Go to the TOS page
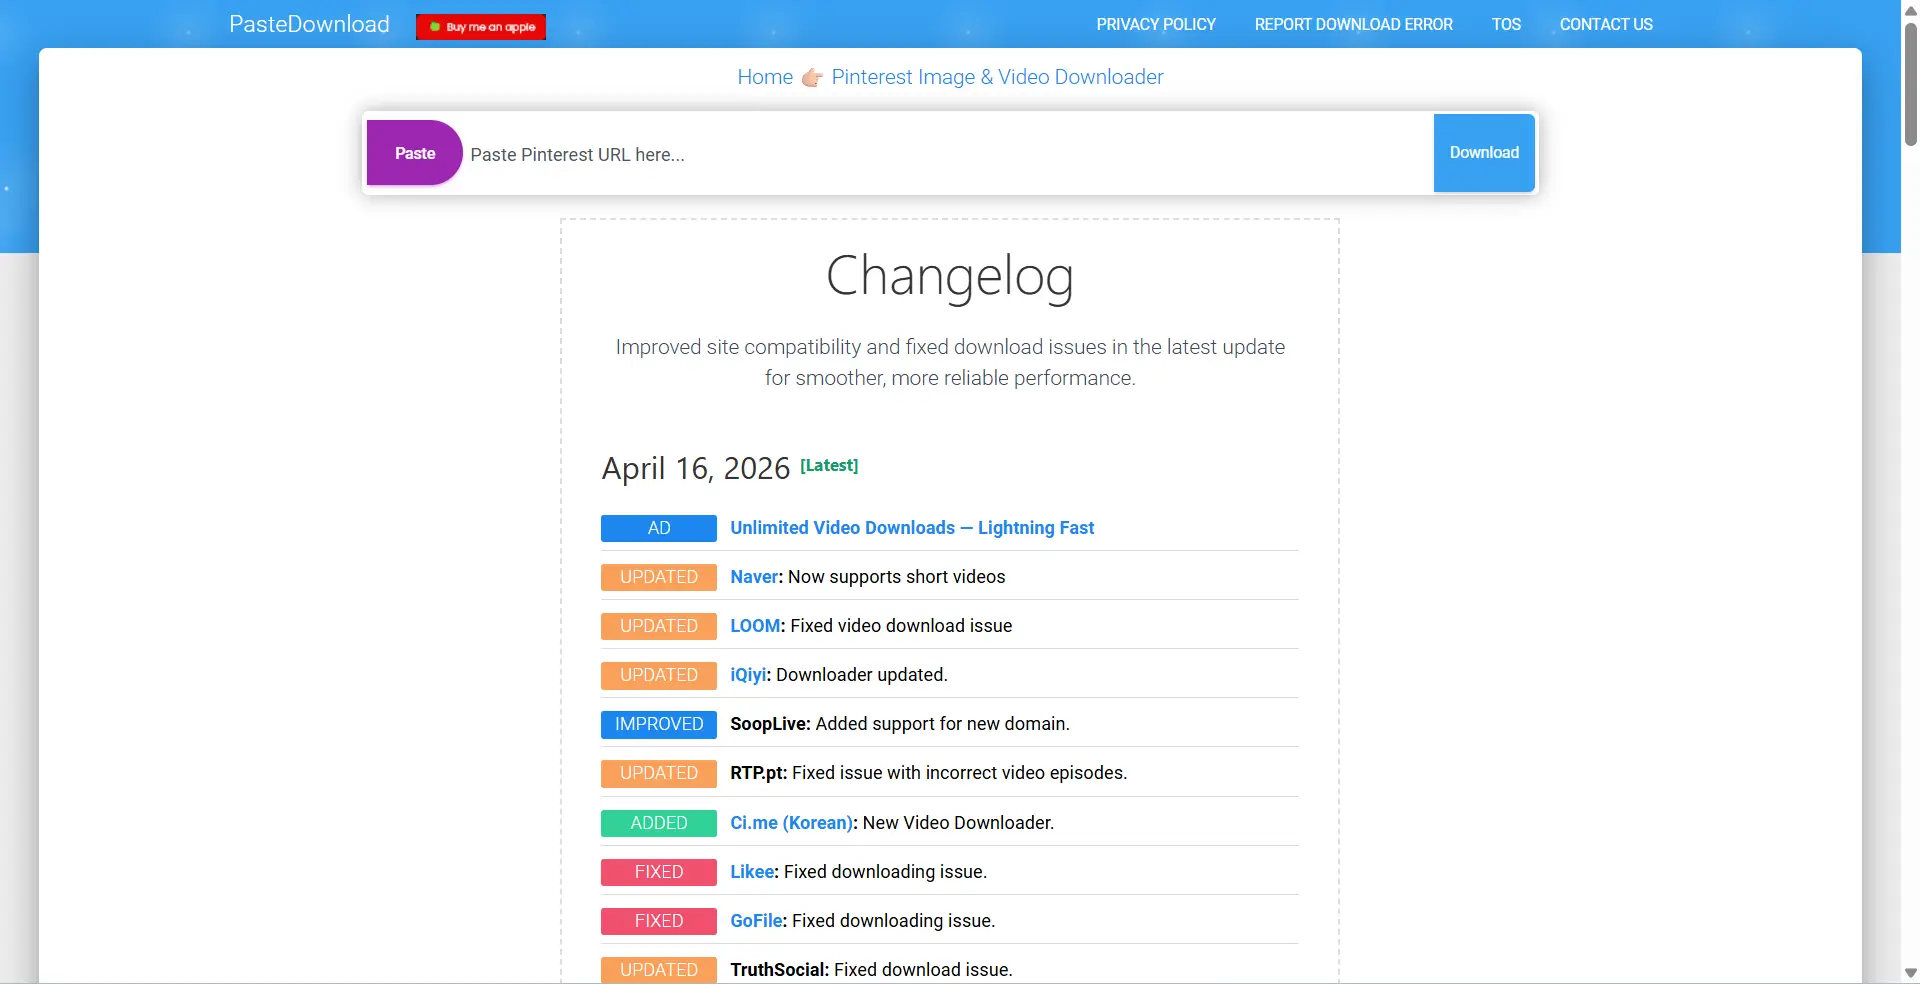This screenshot has width=1920, height=984. pyautogui.click(x=1506, y=24)
